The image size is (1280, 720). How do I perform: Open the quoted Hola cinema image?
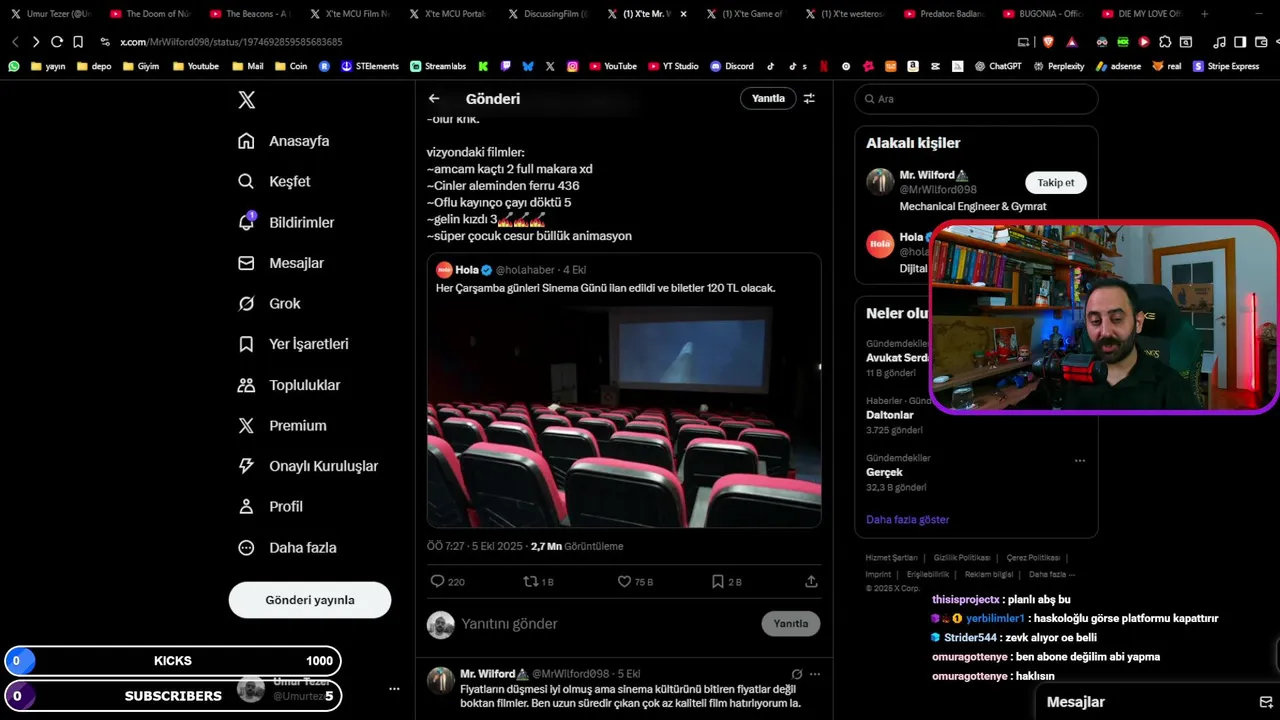624,416
